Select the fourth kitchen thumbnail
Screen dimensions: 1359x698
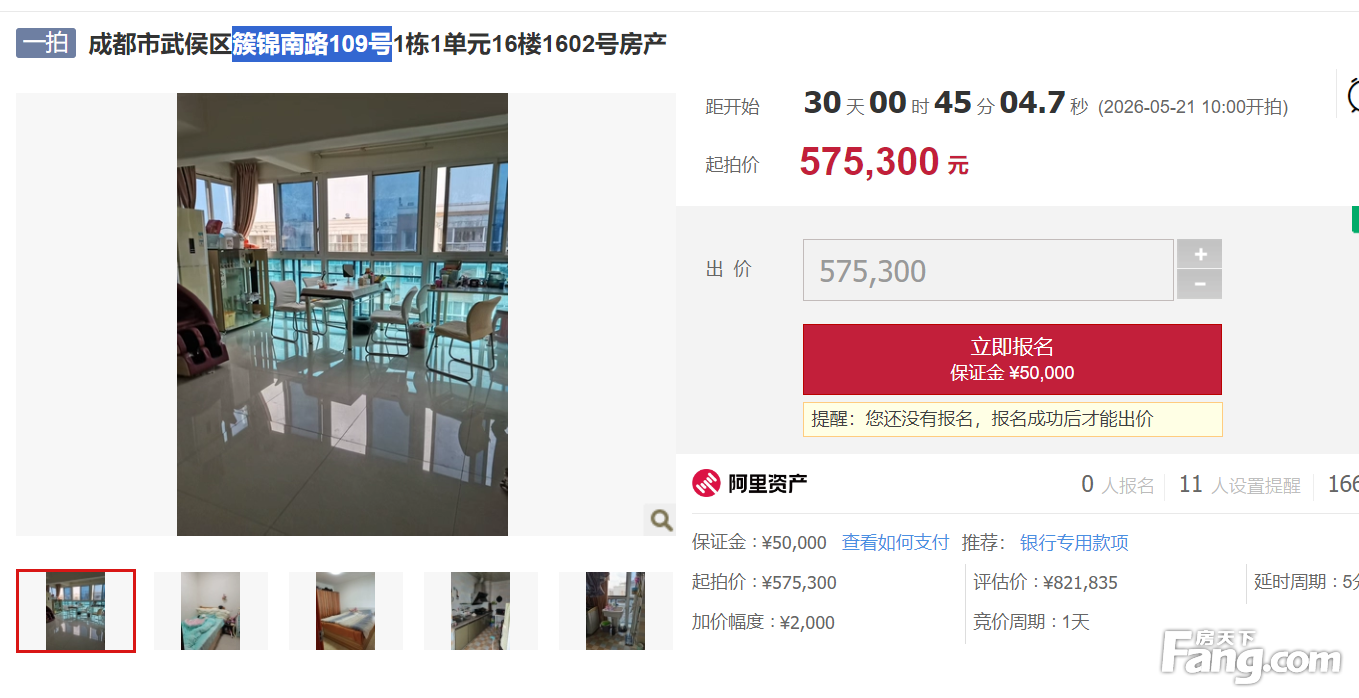coord(480,611)
